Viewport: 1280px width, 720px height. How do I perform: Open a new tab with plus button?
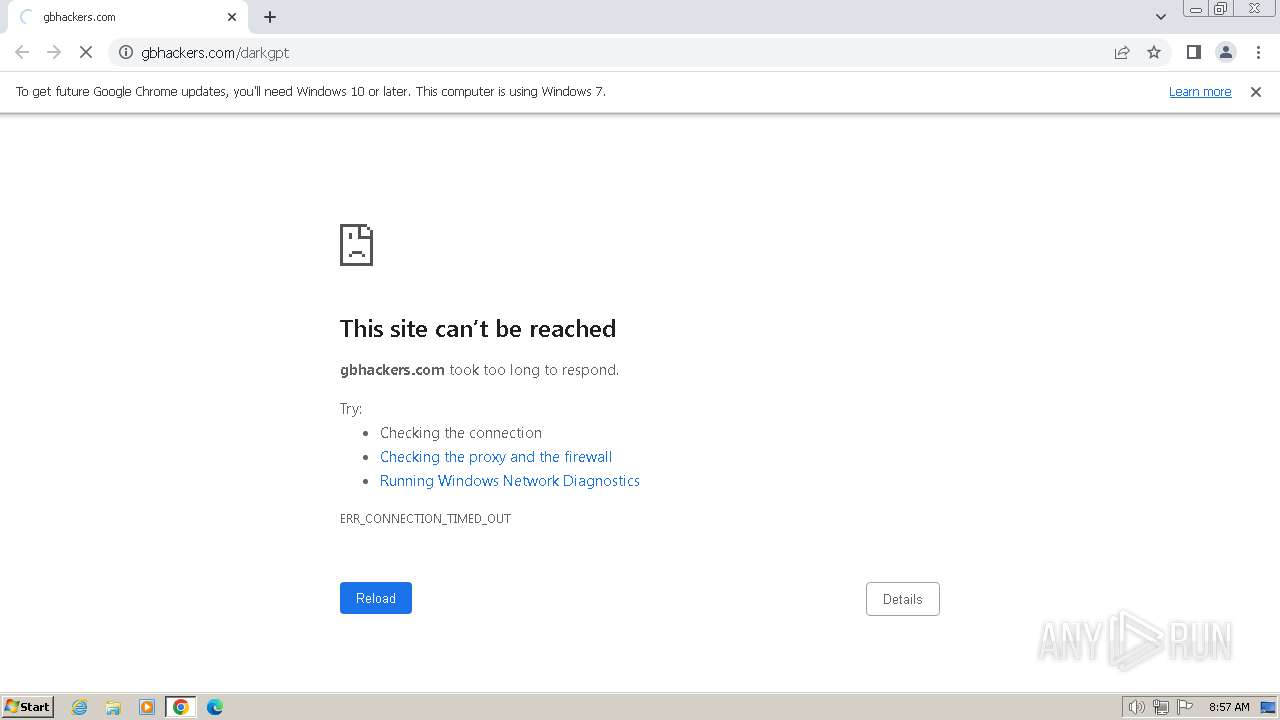click(270, 17)
